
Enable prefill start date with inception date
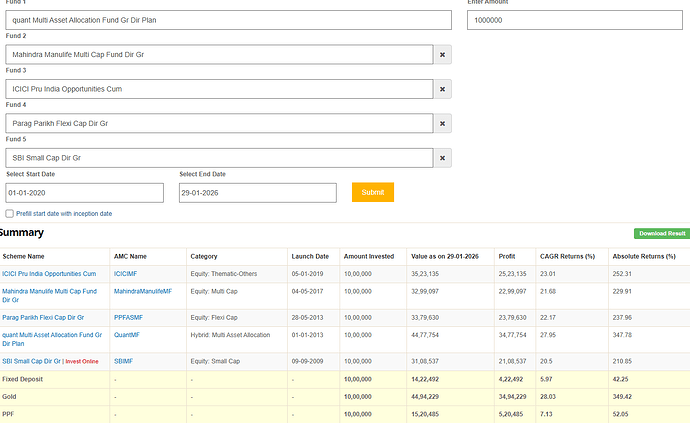pos(10,213)
